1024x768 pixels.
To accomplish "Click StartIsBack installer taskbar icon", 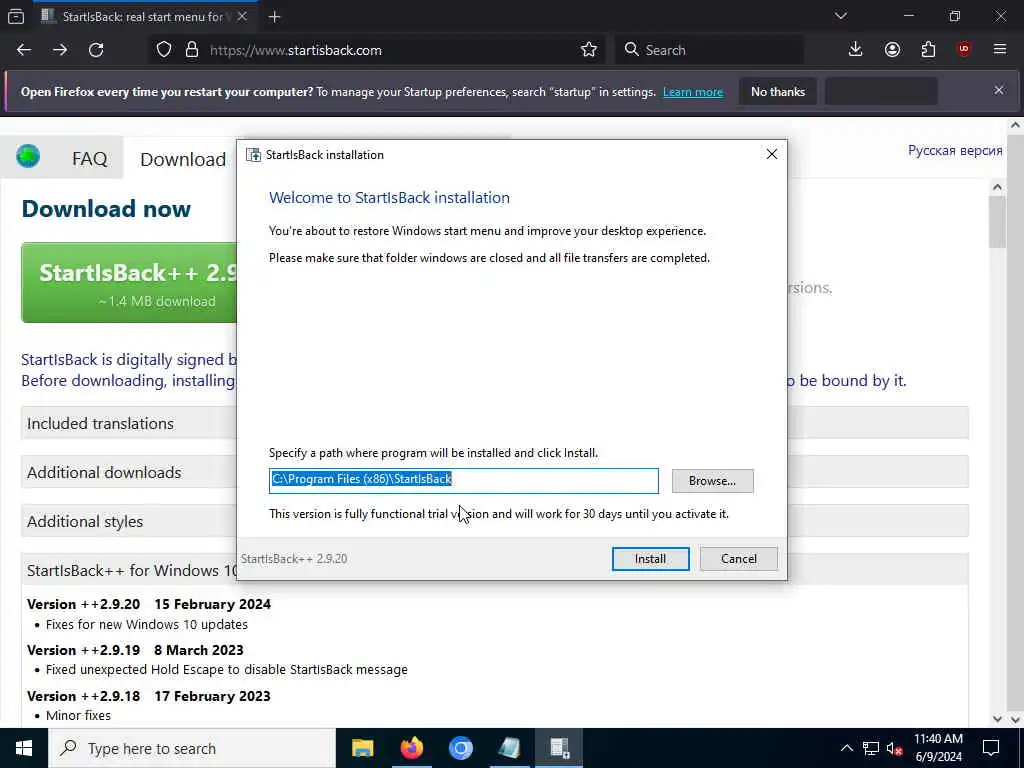I will 559,748.
